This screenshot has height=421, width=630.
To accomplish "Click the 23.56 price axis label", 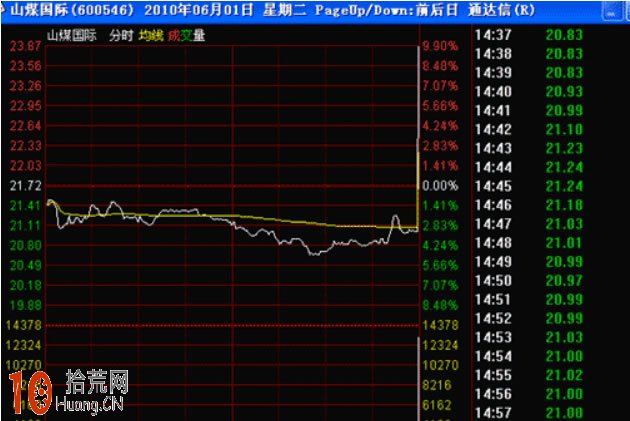I will [25, 66].
